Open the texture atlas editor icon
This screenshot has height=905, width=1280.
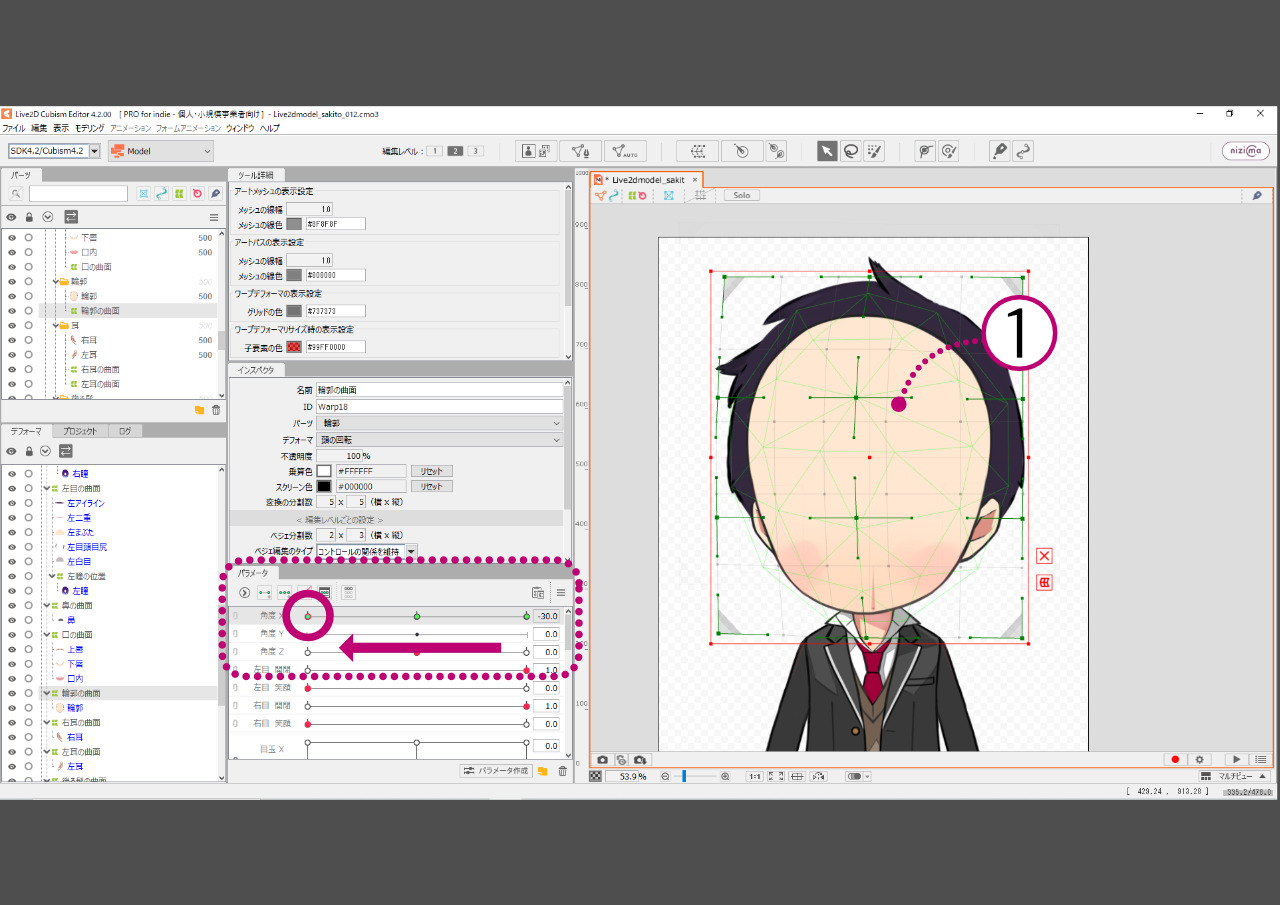537,151
